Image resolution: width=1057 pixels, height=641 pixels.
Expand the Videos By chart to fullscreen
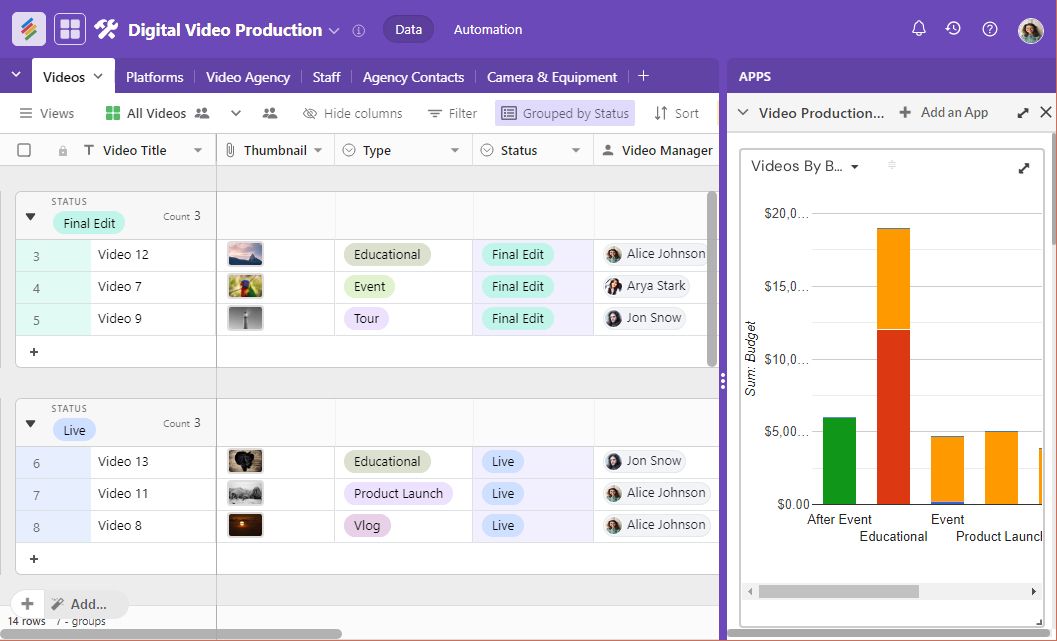click(x=1021, y=168)
